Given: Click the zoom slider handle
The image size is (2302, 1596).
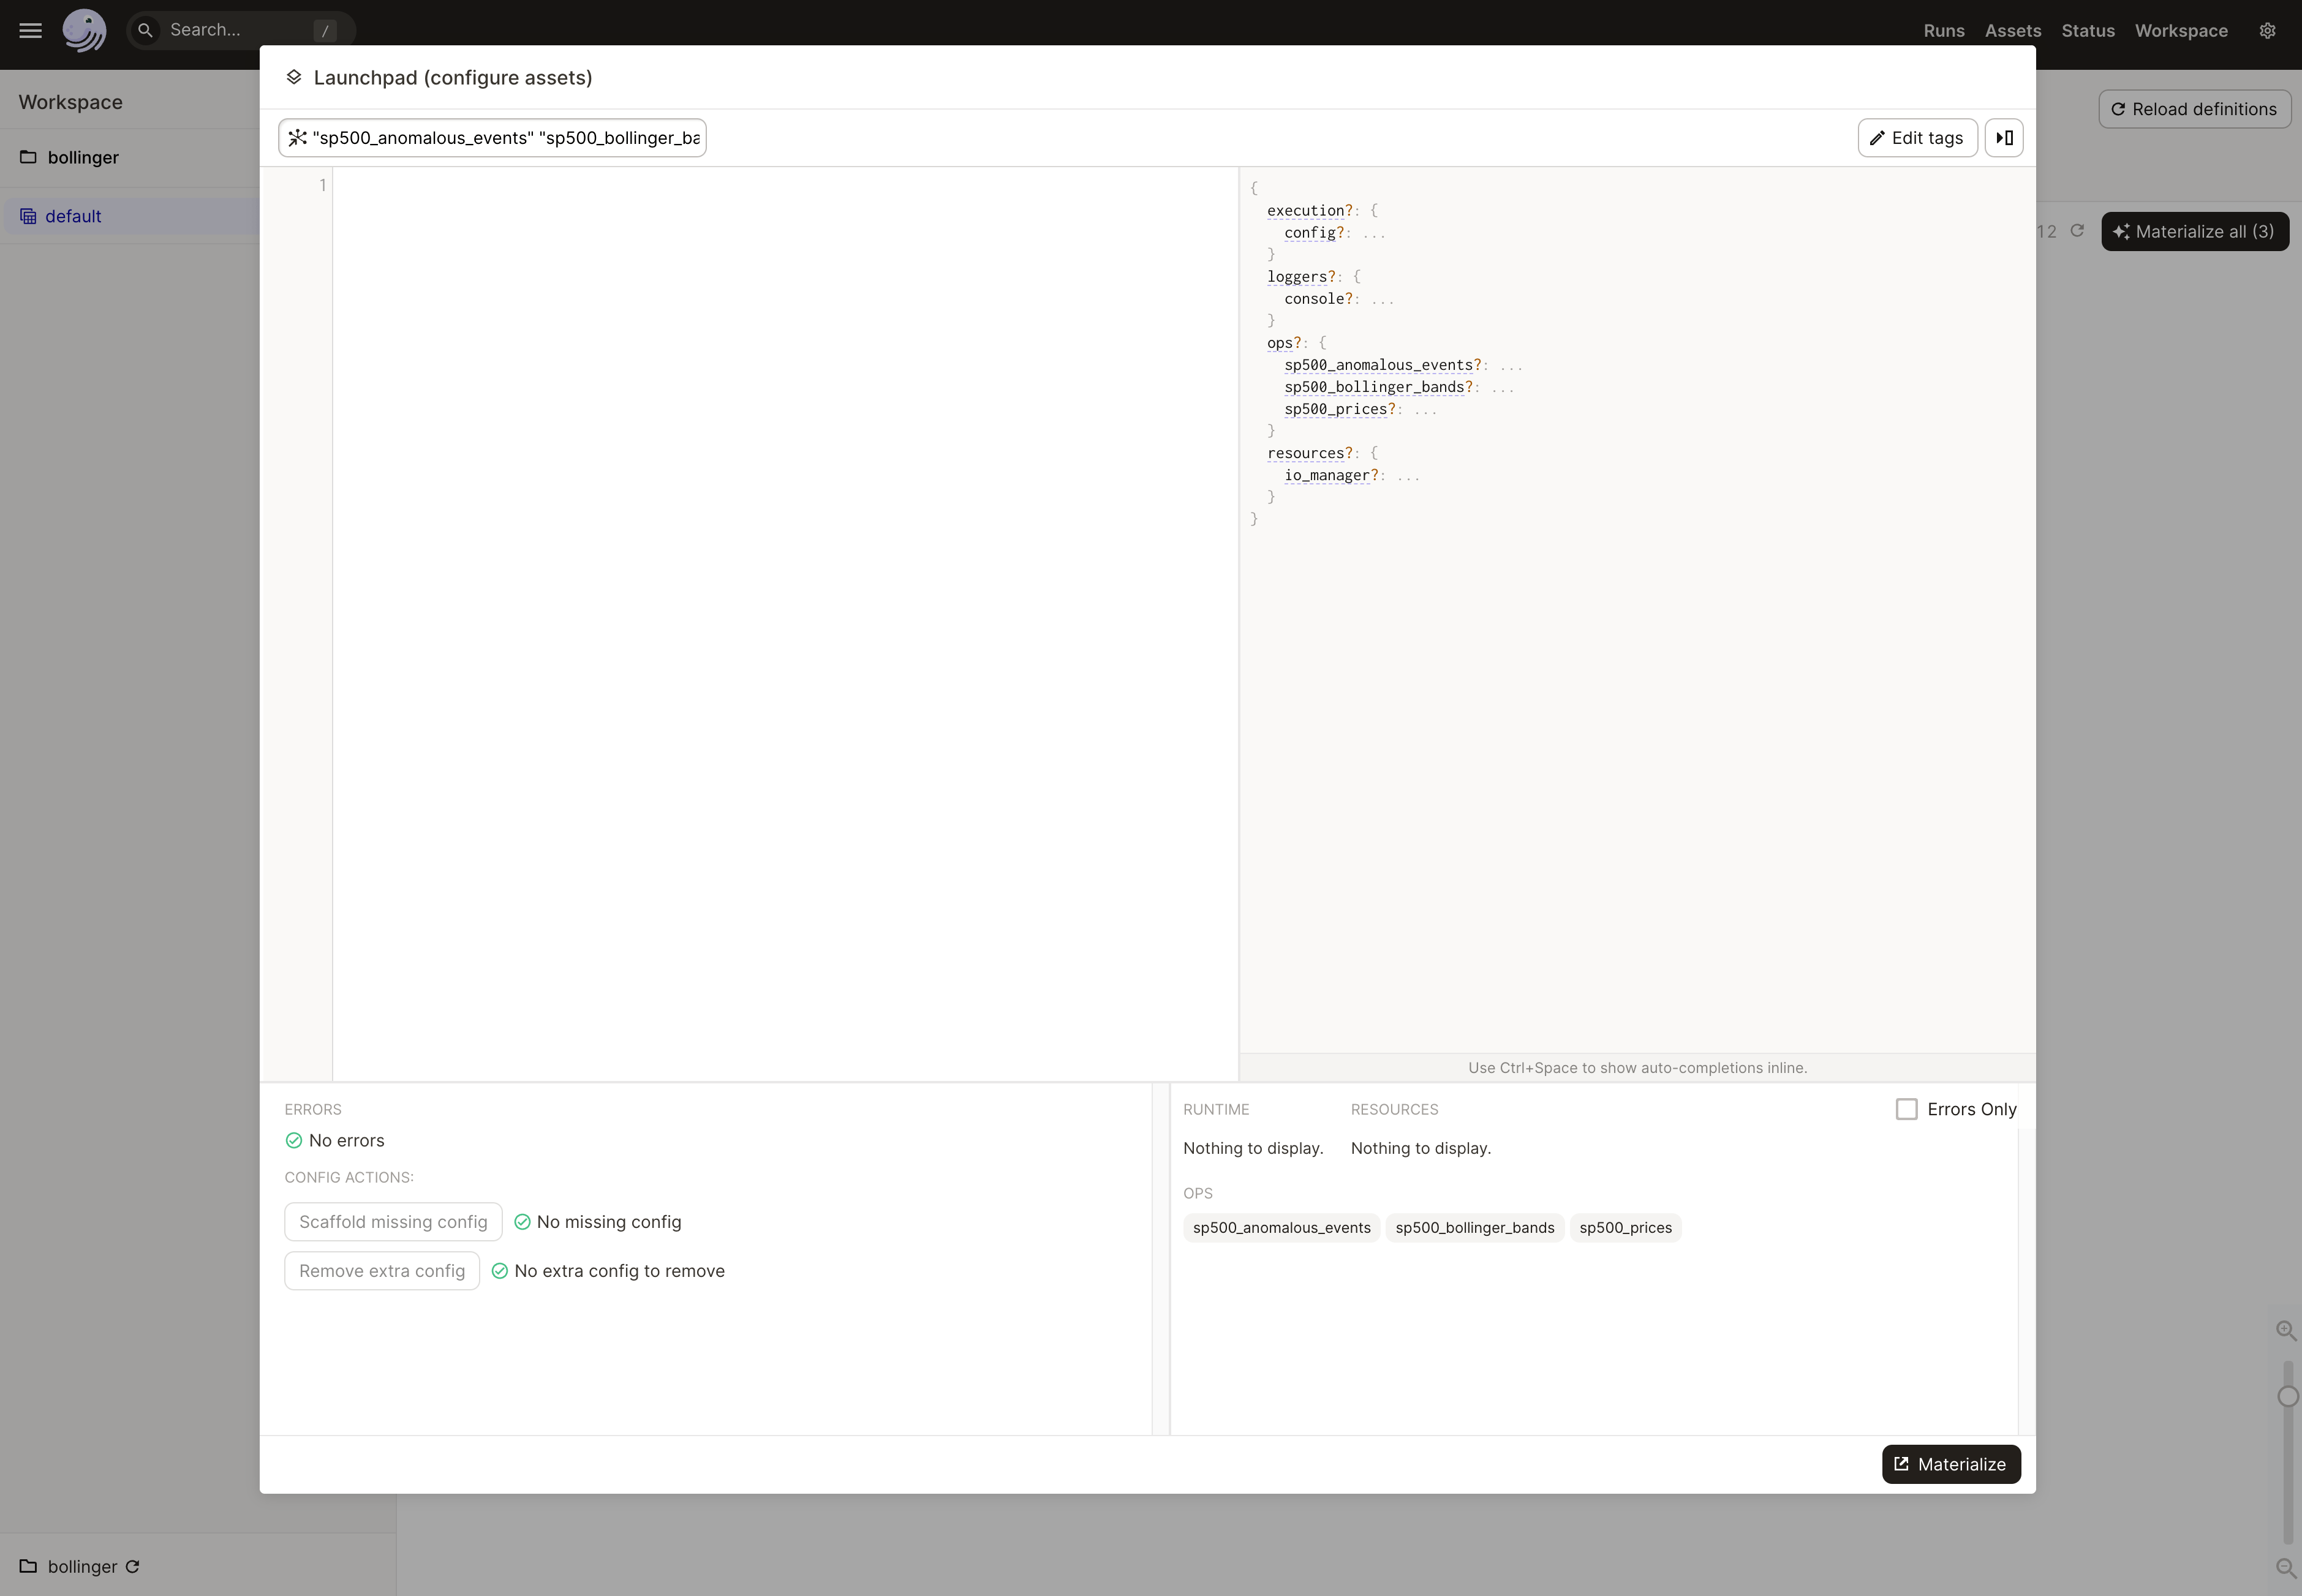Looking at the screenshot, I should click(x=2287, y=1396).
